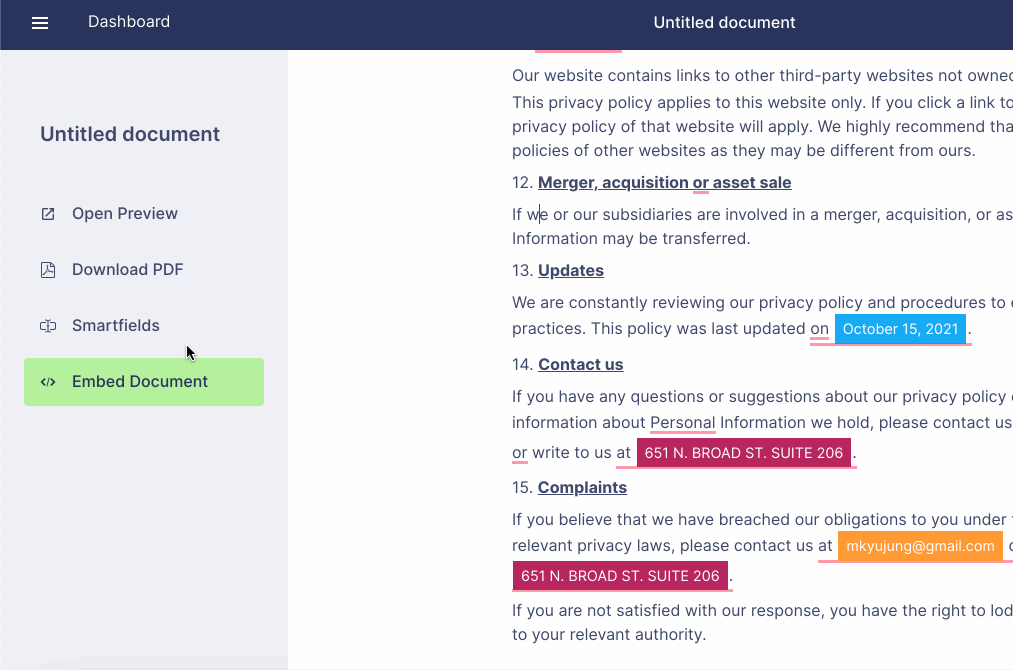
Task: Select the Embed Document menu label
Action: point(140,382)
